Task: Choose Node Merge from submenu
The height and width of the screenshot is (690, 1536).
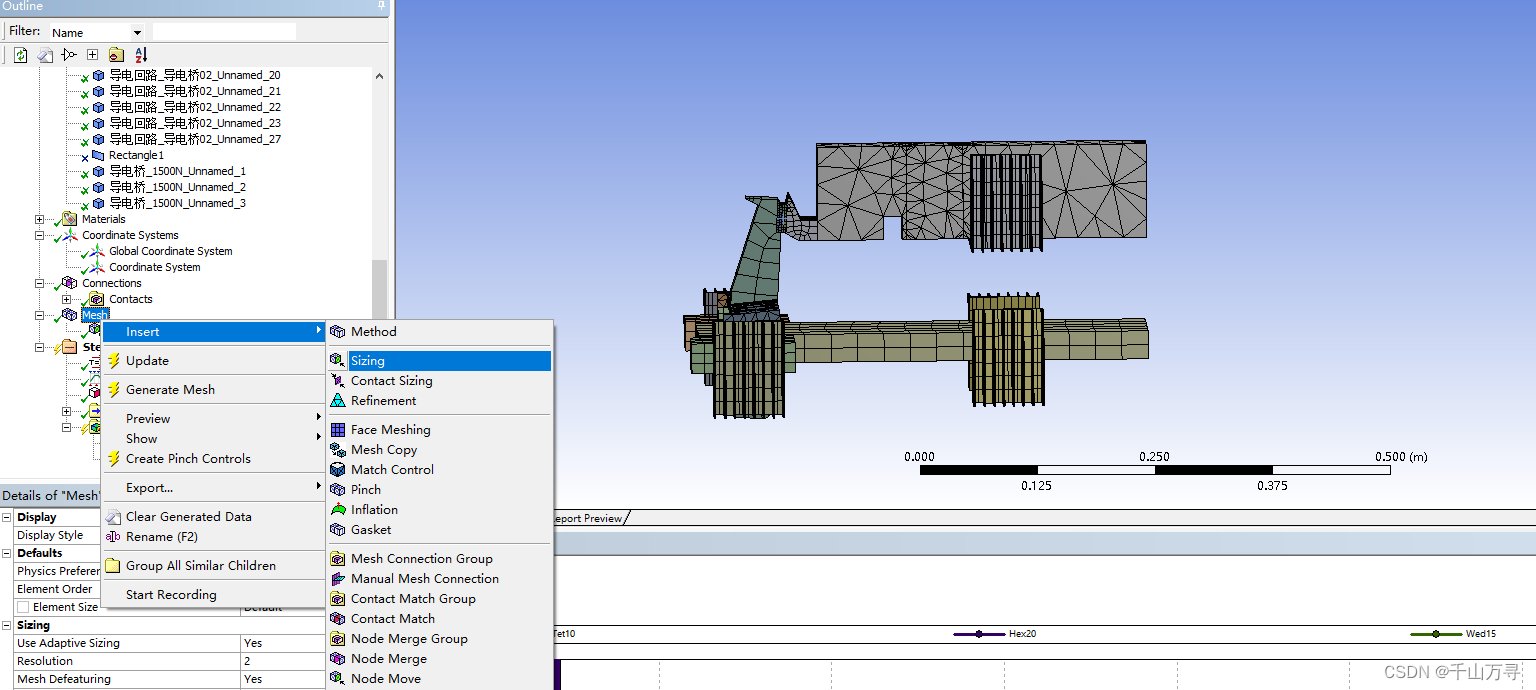Action: [x=439, y=659]
